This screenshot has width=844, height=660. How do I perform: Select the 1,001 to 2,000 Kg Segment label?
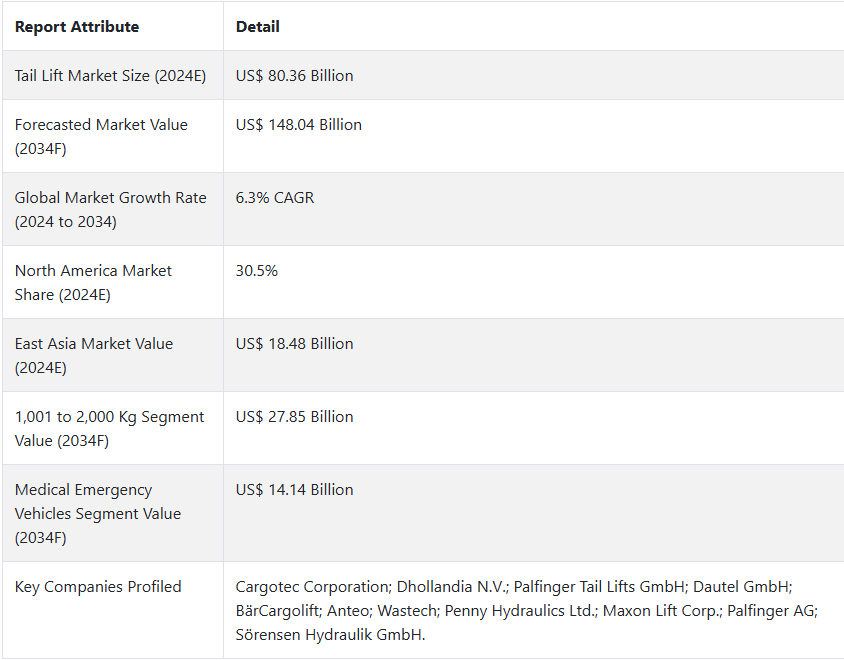[109, 429]
